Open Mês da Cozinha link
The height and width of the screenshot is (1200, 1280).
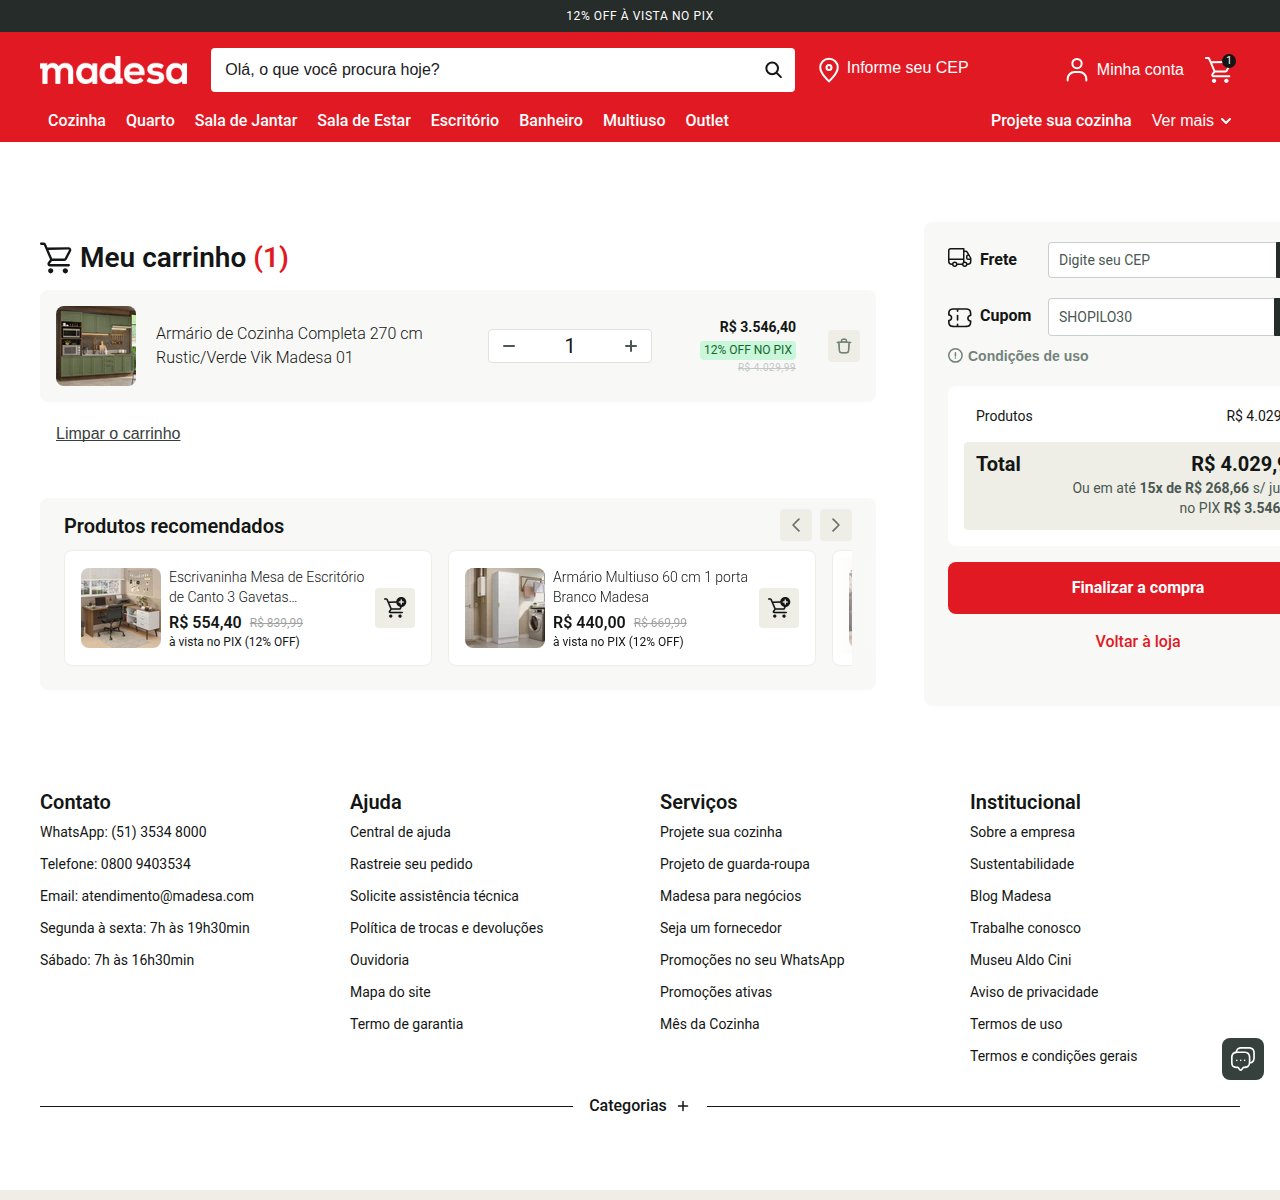click(x=710, y=1024)
